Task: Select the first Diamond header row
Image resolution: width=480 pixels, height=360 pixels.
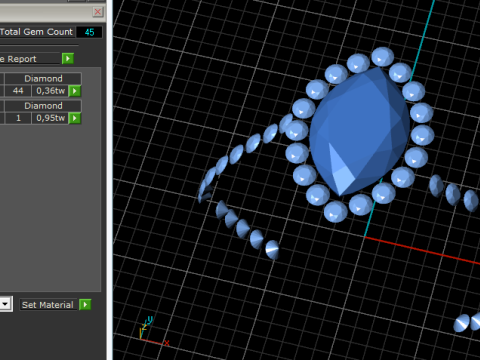Action: click(x=43, y=79)
